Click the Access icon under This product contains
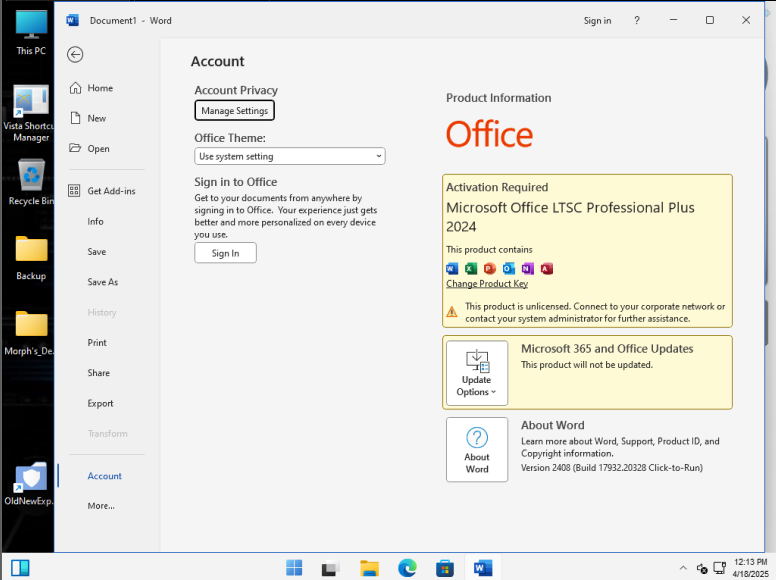The image size is (776, 580). click(x=546, y=269)
